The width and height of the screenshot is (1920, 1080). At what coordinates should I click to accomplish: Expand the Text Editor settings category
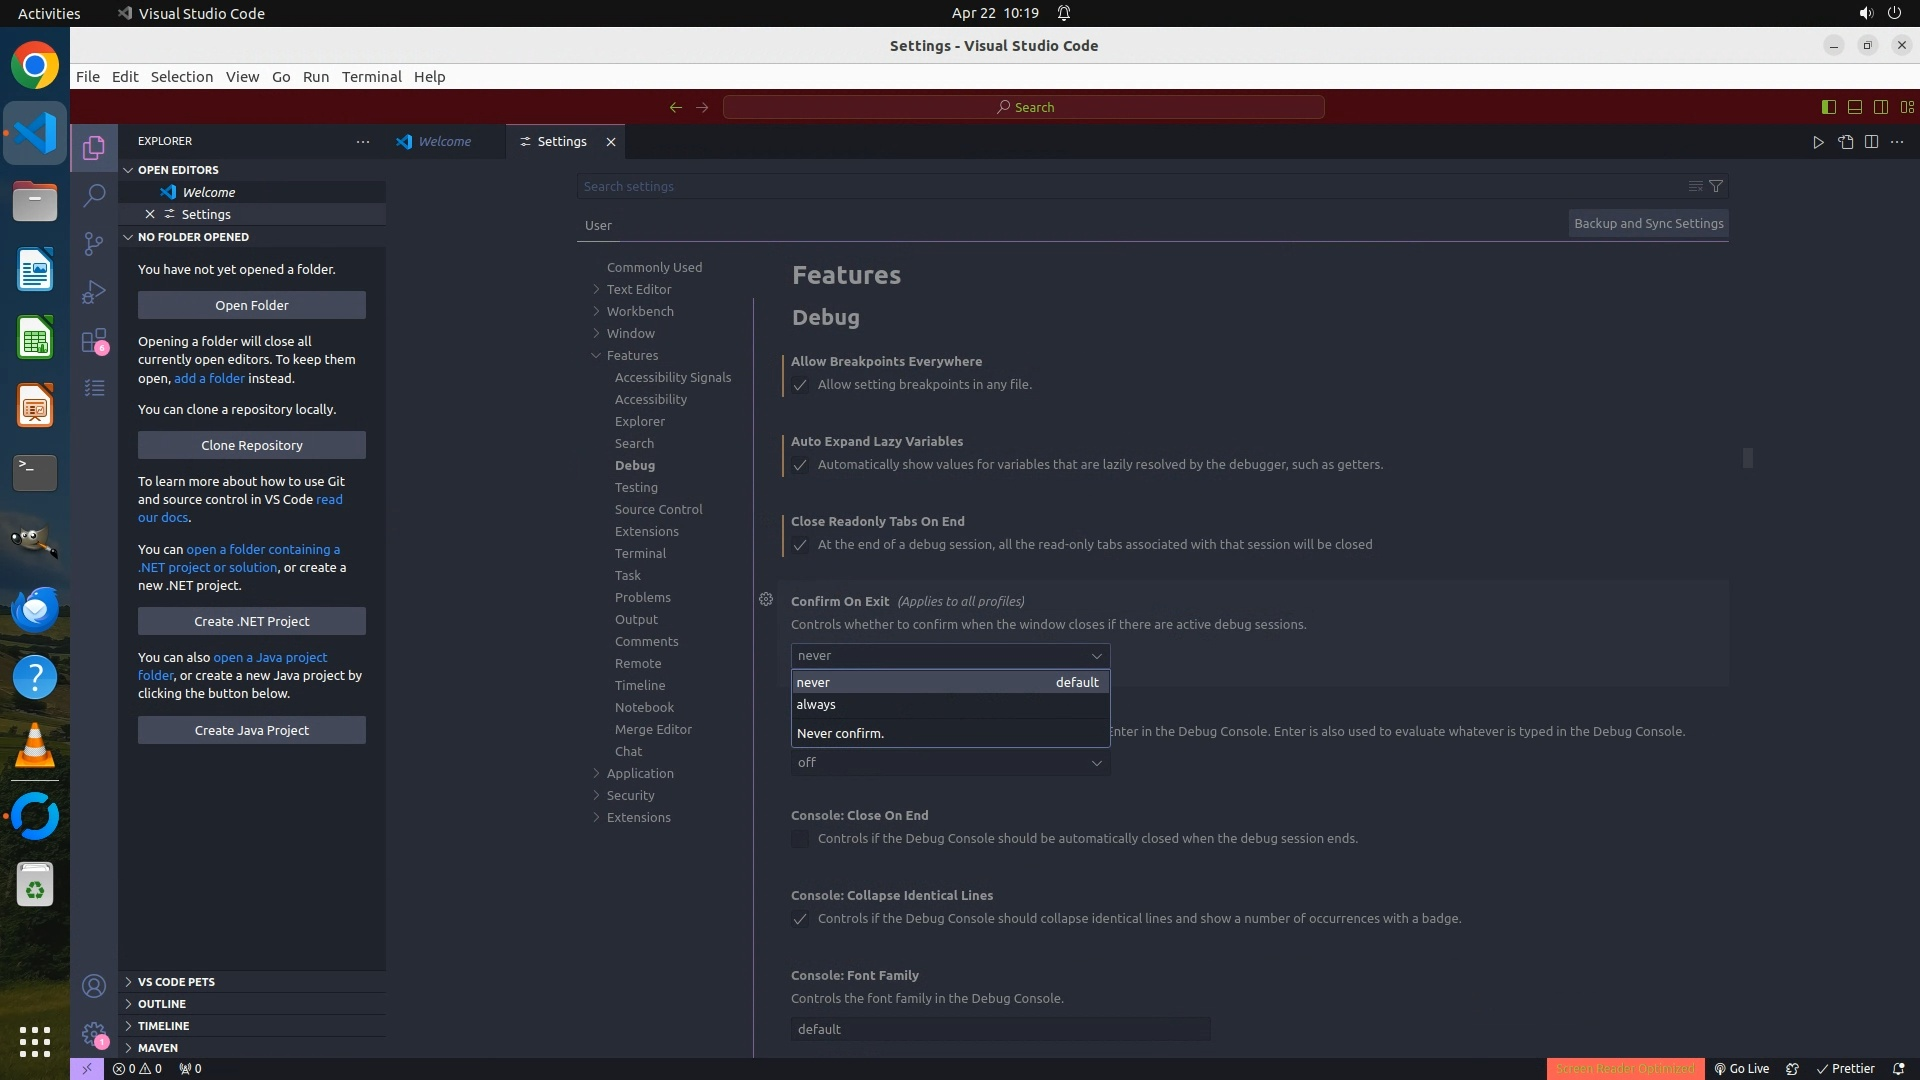click(x=638, y=289)
